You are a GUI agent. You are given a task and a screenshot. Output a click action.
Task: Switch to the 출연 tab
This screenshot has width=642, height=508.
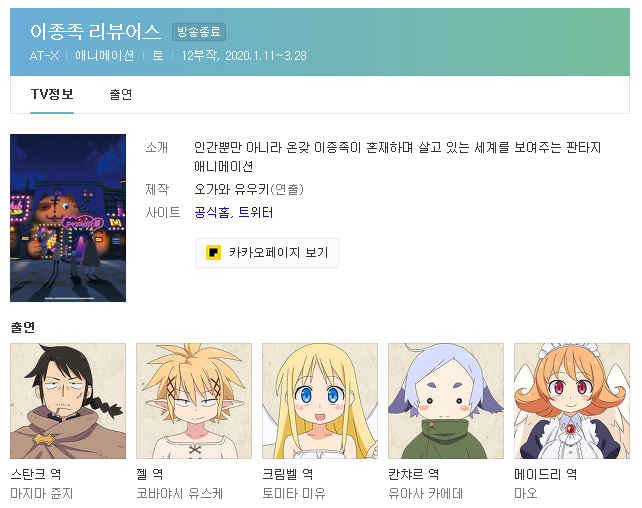(x=121, y=95)
